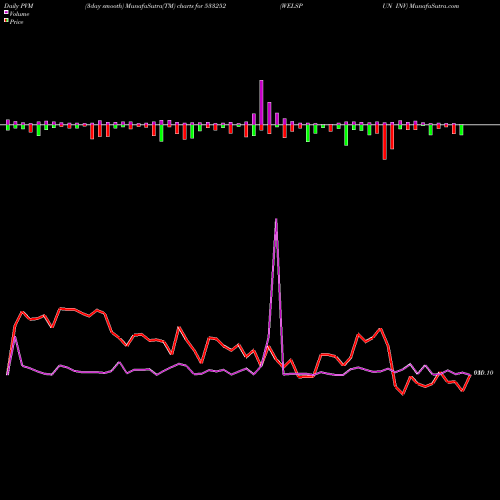The width and height of the screenshot is (500, 500).
Task: Click the 'Daily PVM' title text
Action: (19, 6)
